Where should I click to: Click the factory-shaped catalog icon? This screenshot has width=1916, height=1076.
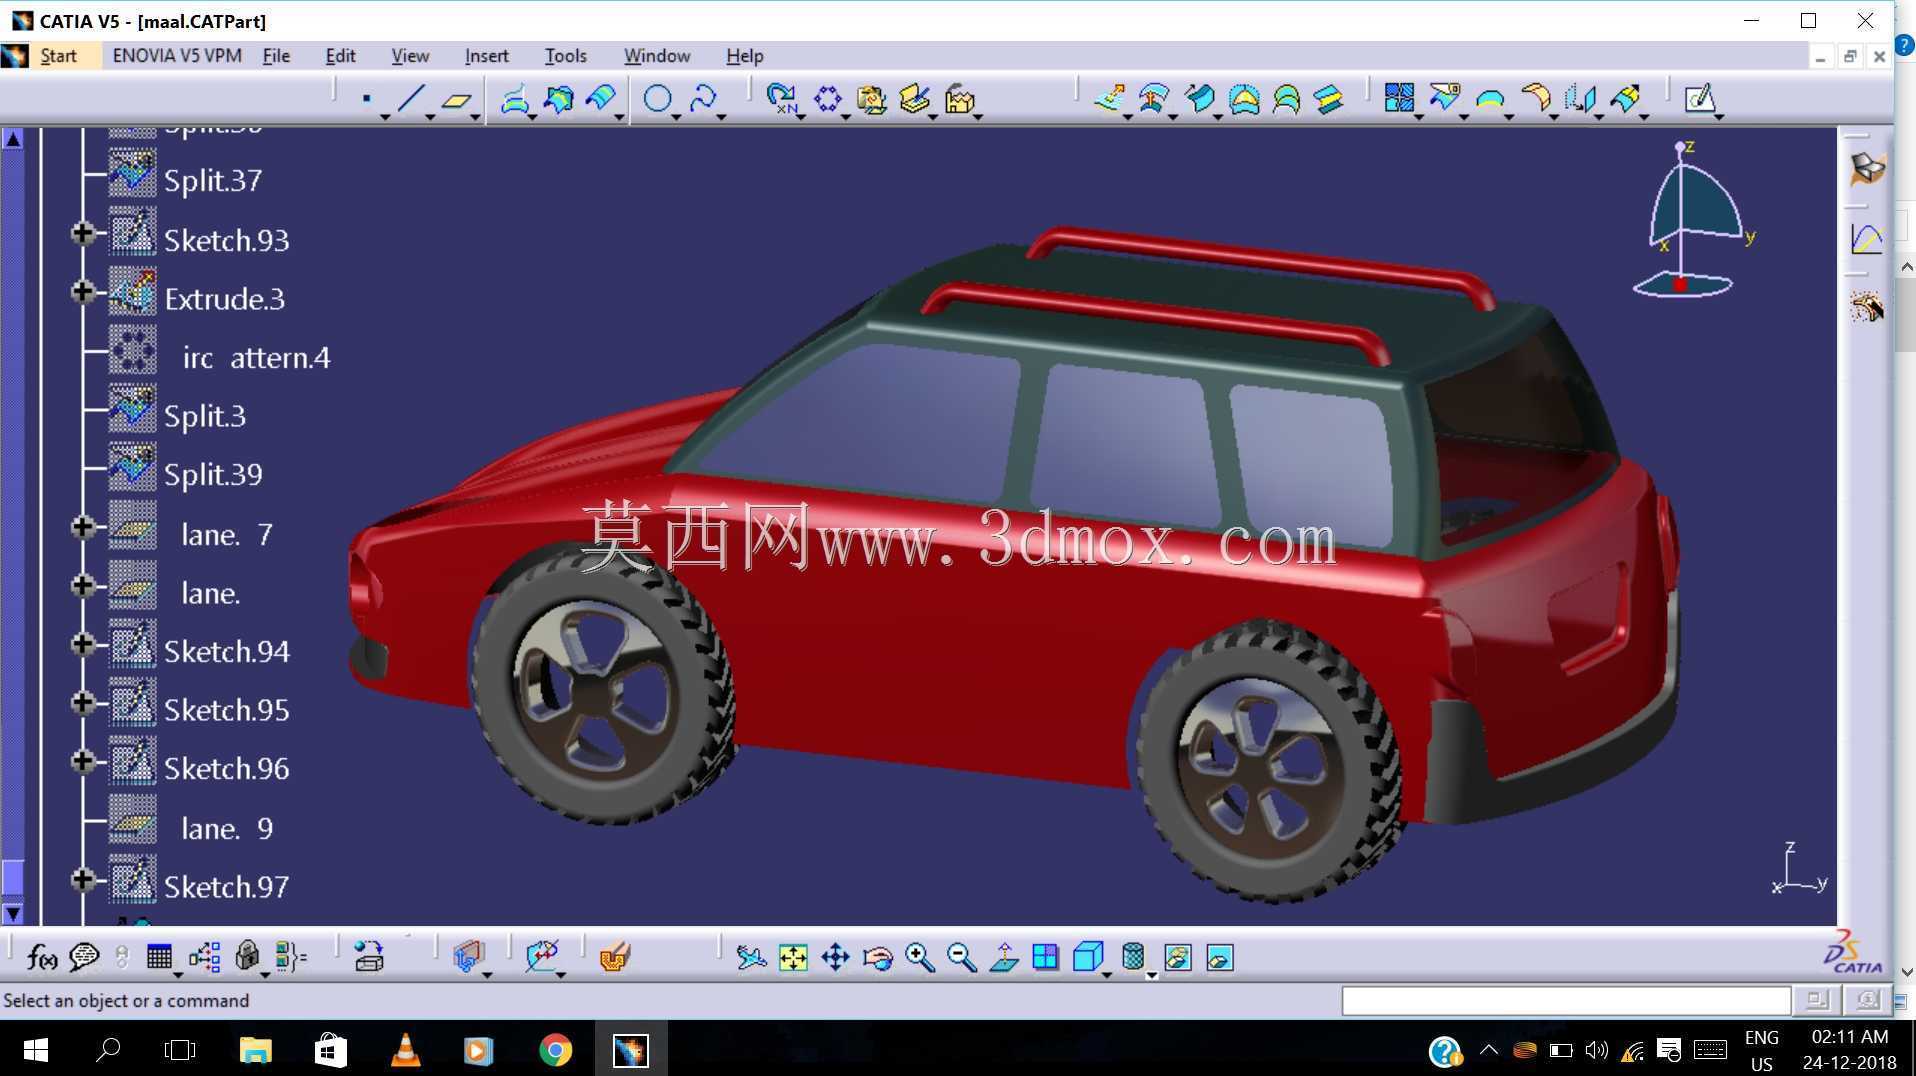(959, 98)
